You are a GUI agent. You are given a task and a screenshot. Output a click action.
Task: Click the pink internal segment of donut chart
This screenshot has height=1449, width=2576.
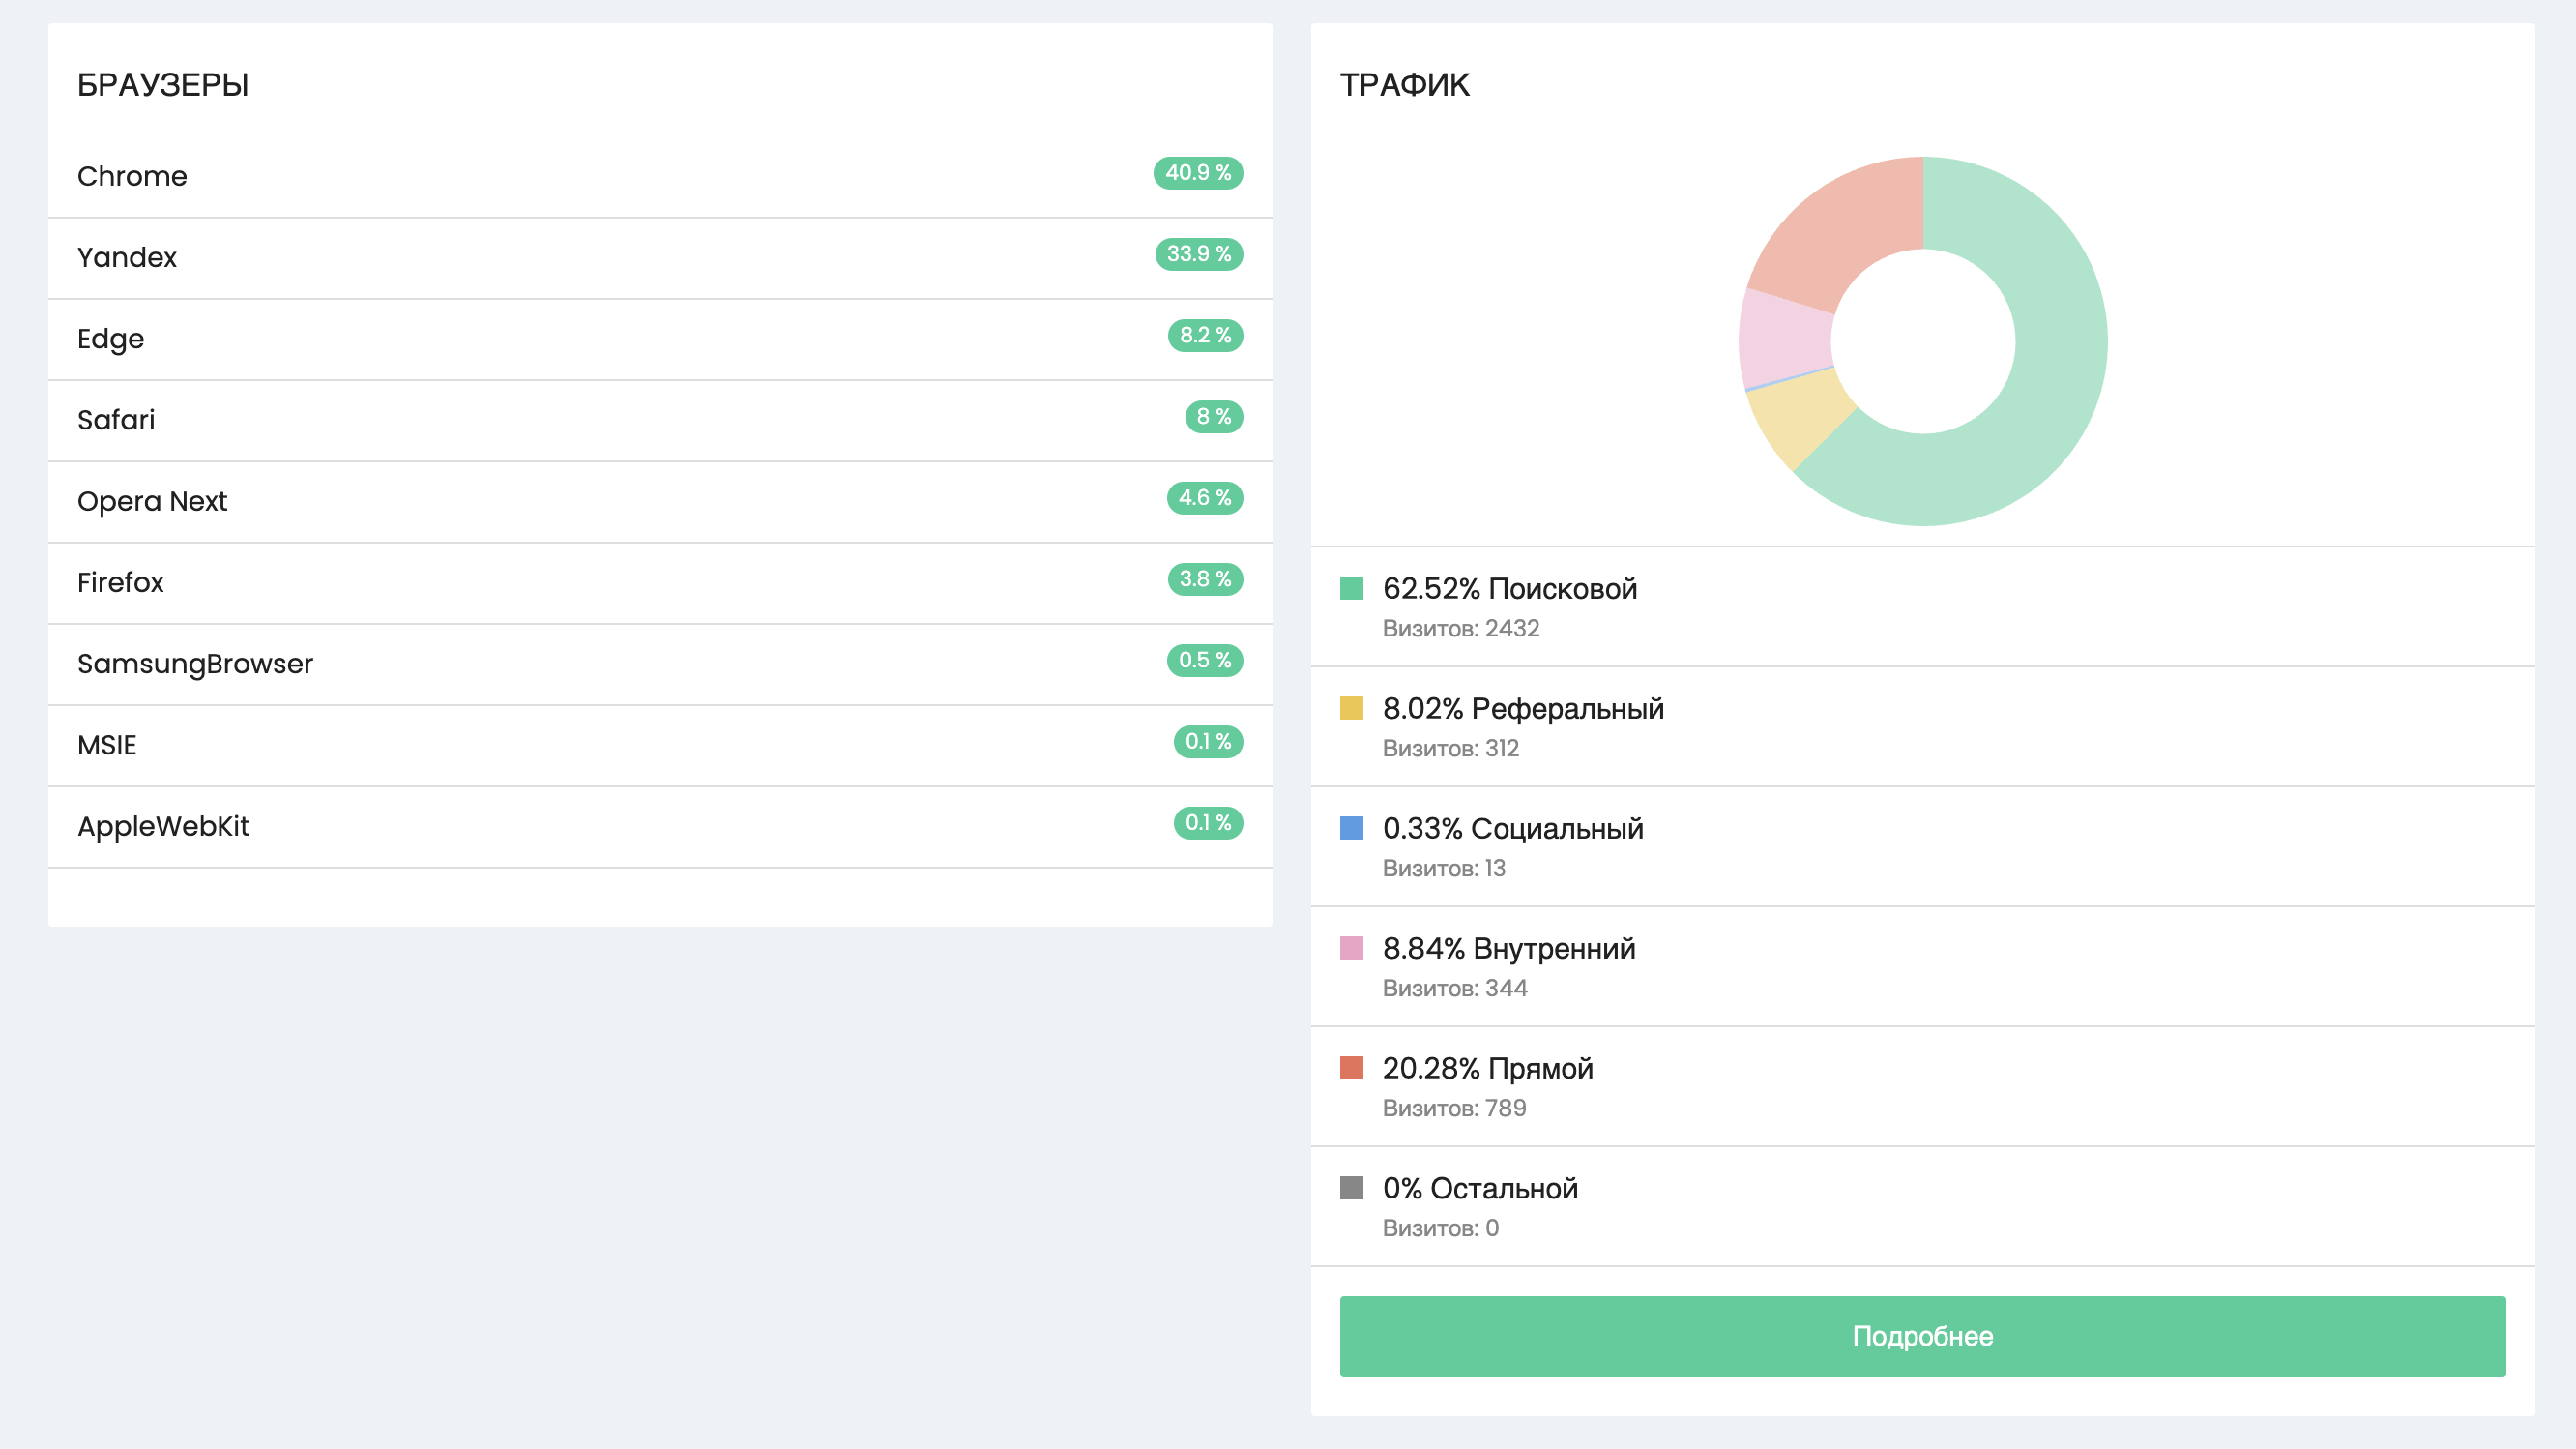(x=1783, y=338)
